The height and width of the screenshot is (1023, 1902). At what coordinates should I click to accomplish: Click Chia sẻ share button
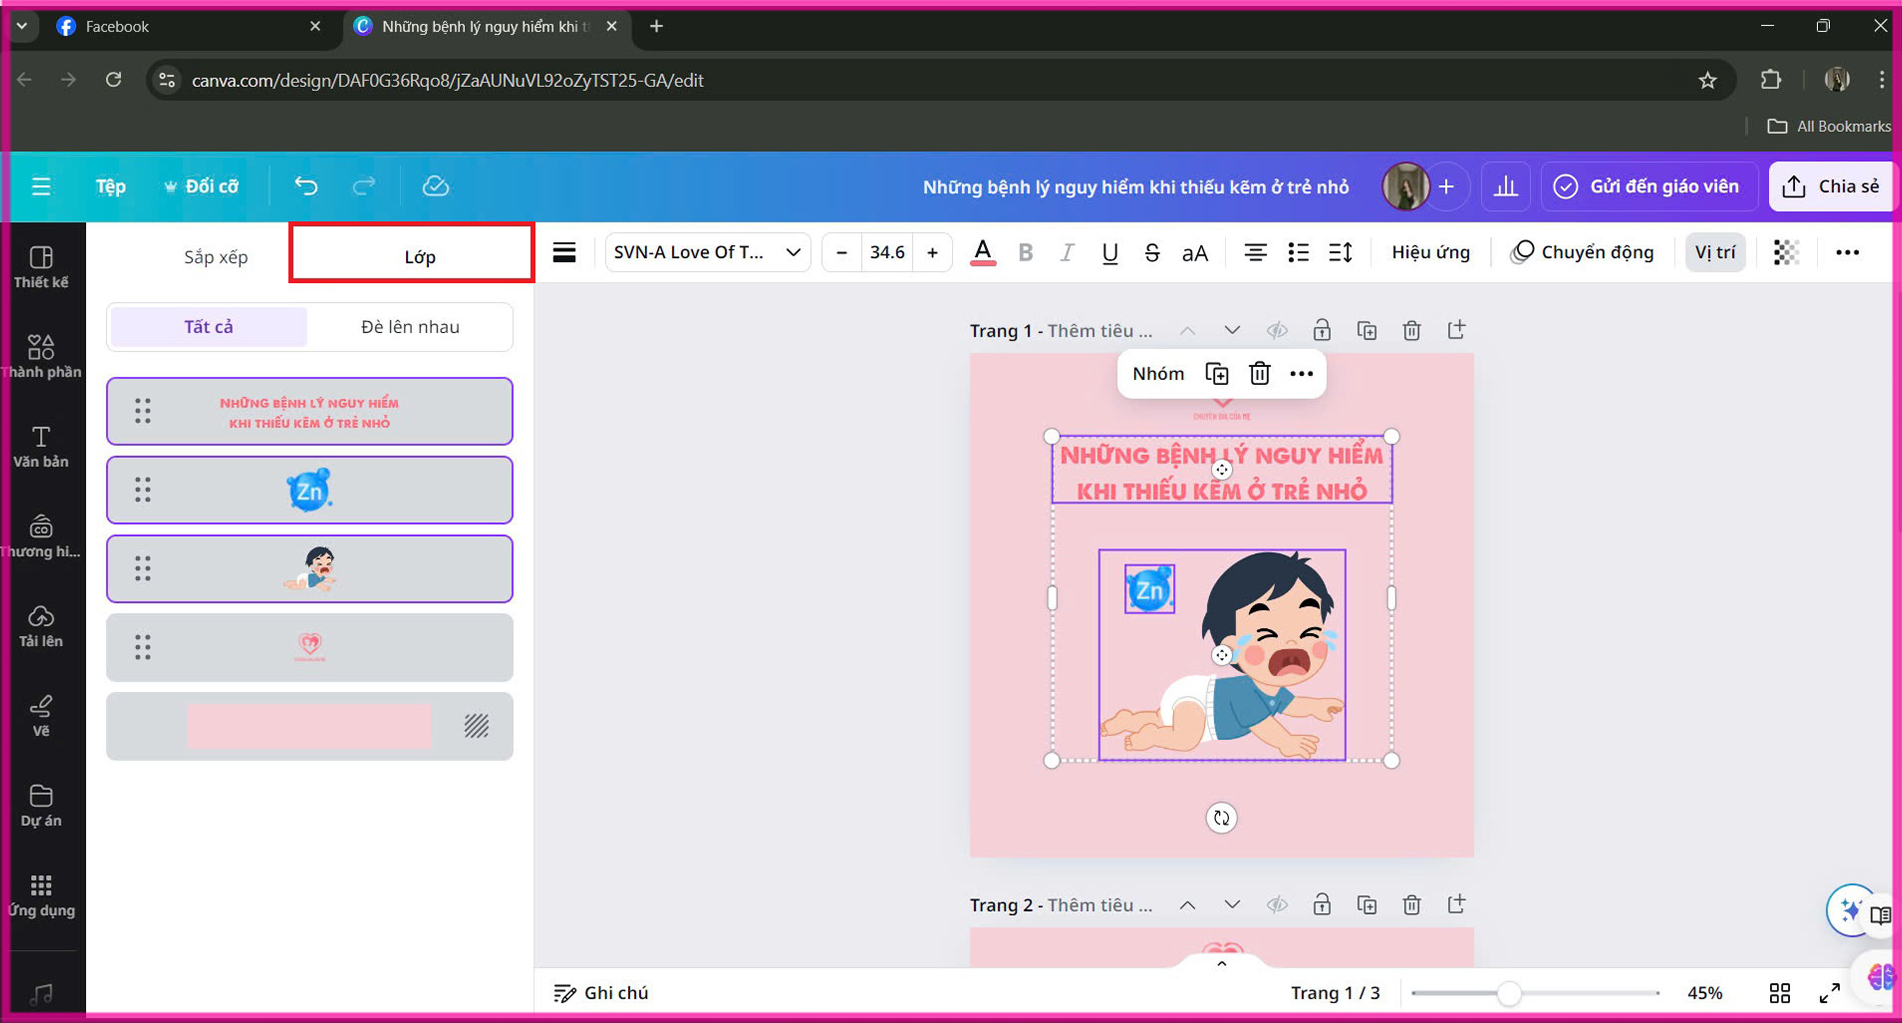tap(1832, 187)
